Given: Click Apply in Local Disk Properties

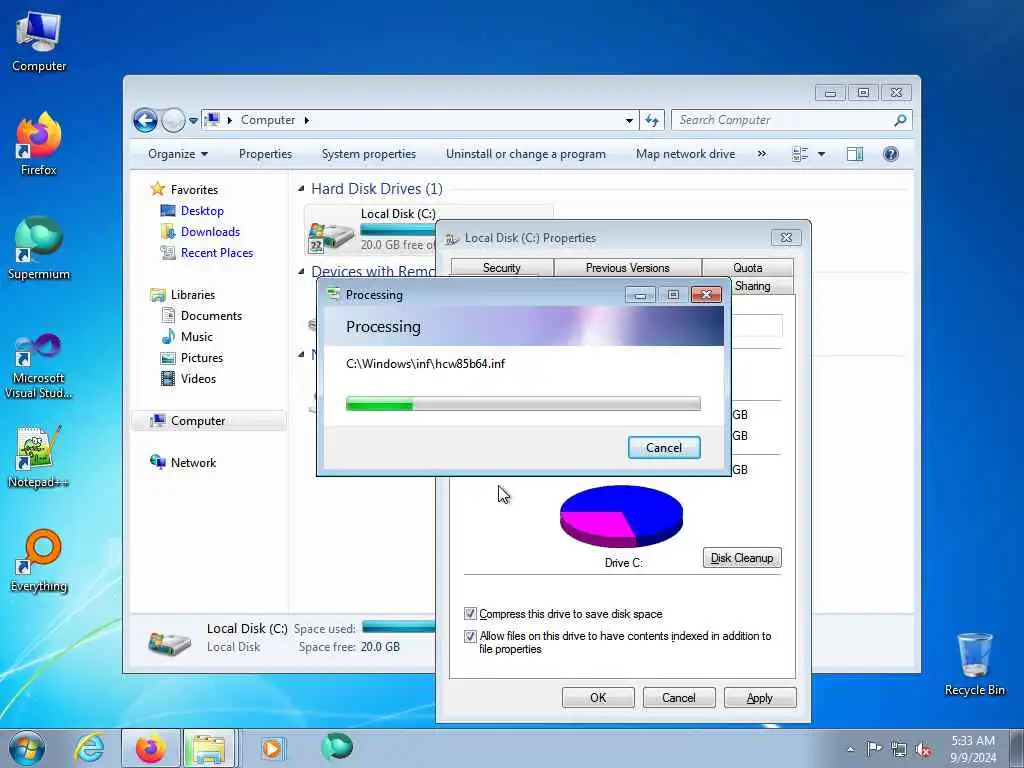Looking at the screenshot, I should pos(760,697).
